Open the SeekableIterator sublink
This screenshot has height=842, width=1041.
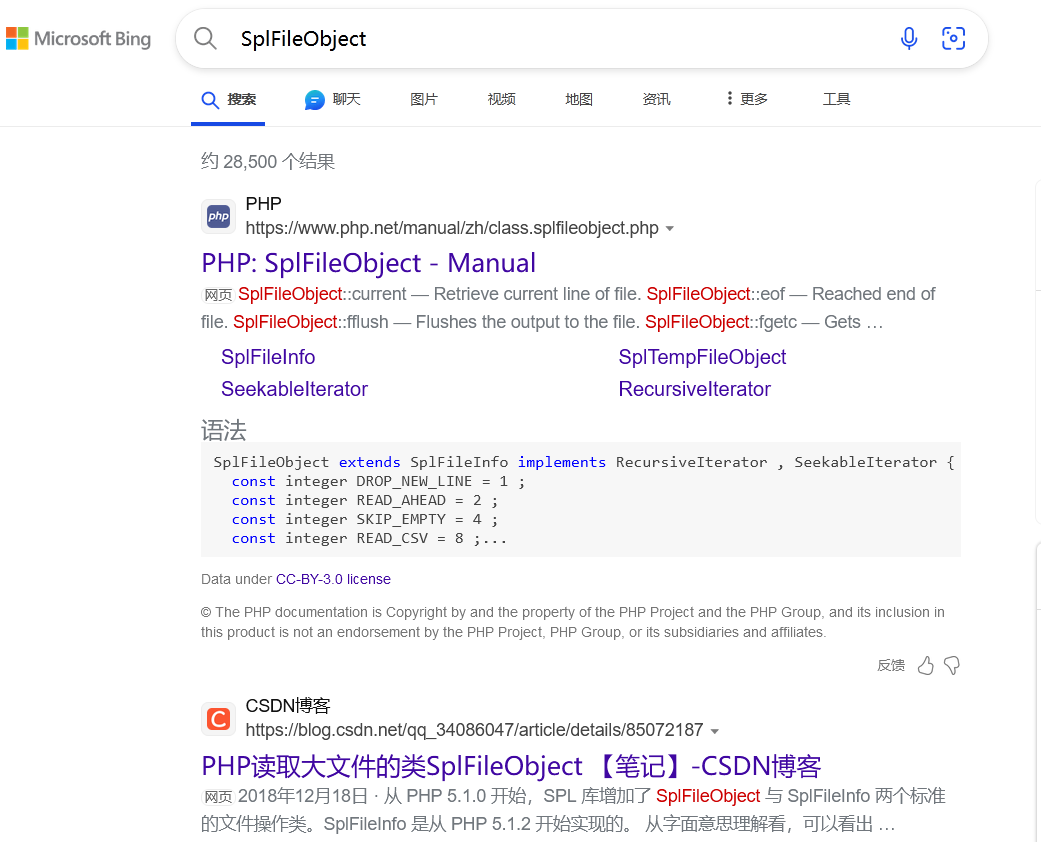(x=294, y=389)
